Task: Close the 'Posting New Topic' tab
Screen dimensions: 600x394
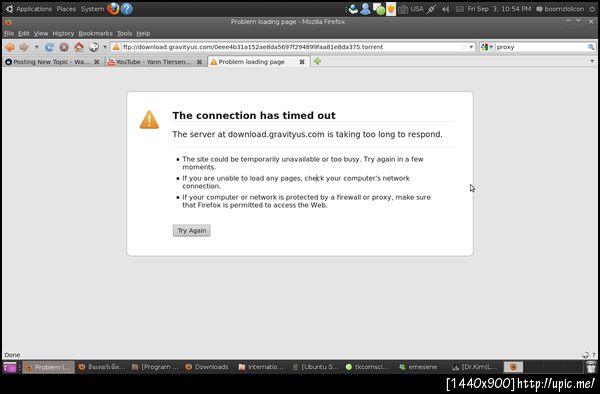Action: coord(97,62)
